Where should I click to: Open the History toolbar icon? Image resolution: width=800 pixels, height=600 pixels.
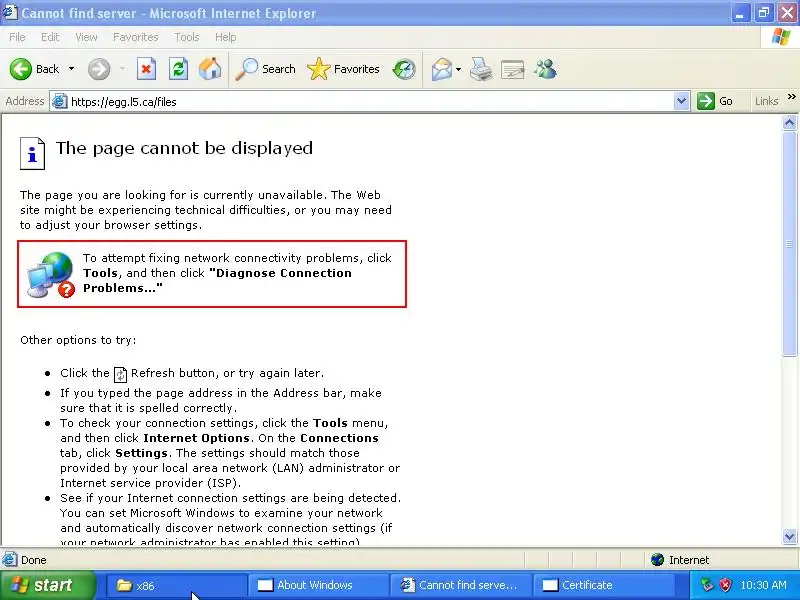(404, 69)
